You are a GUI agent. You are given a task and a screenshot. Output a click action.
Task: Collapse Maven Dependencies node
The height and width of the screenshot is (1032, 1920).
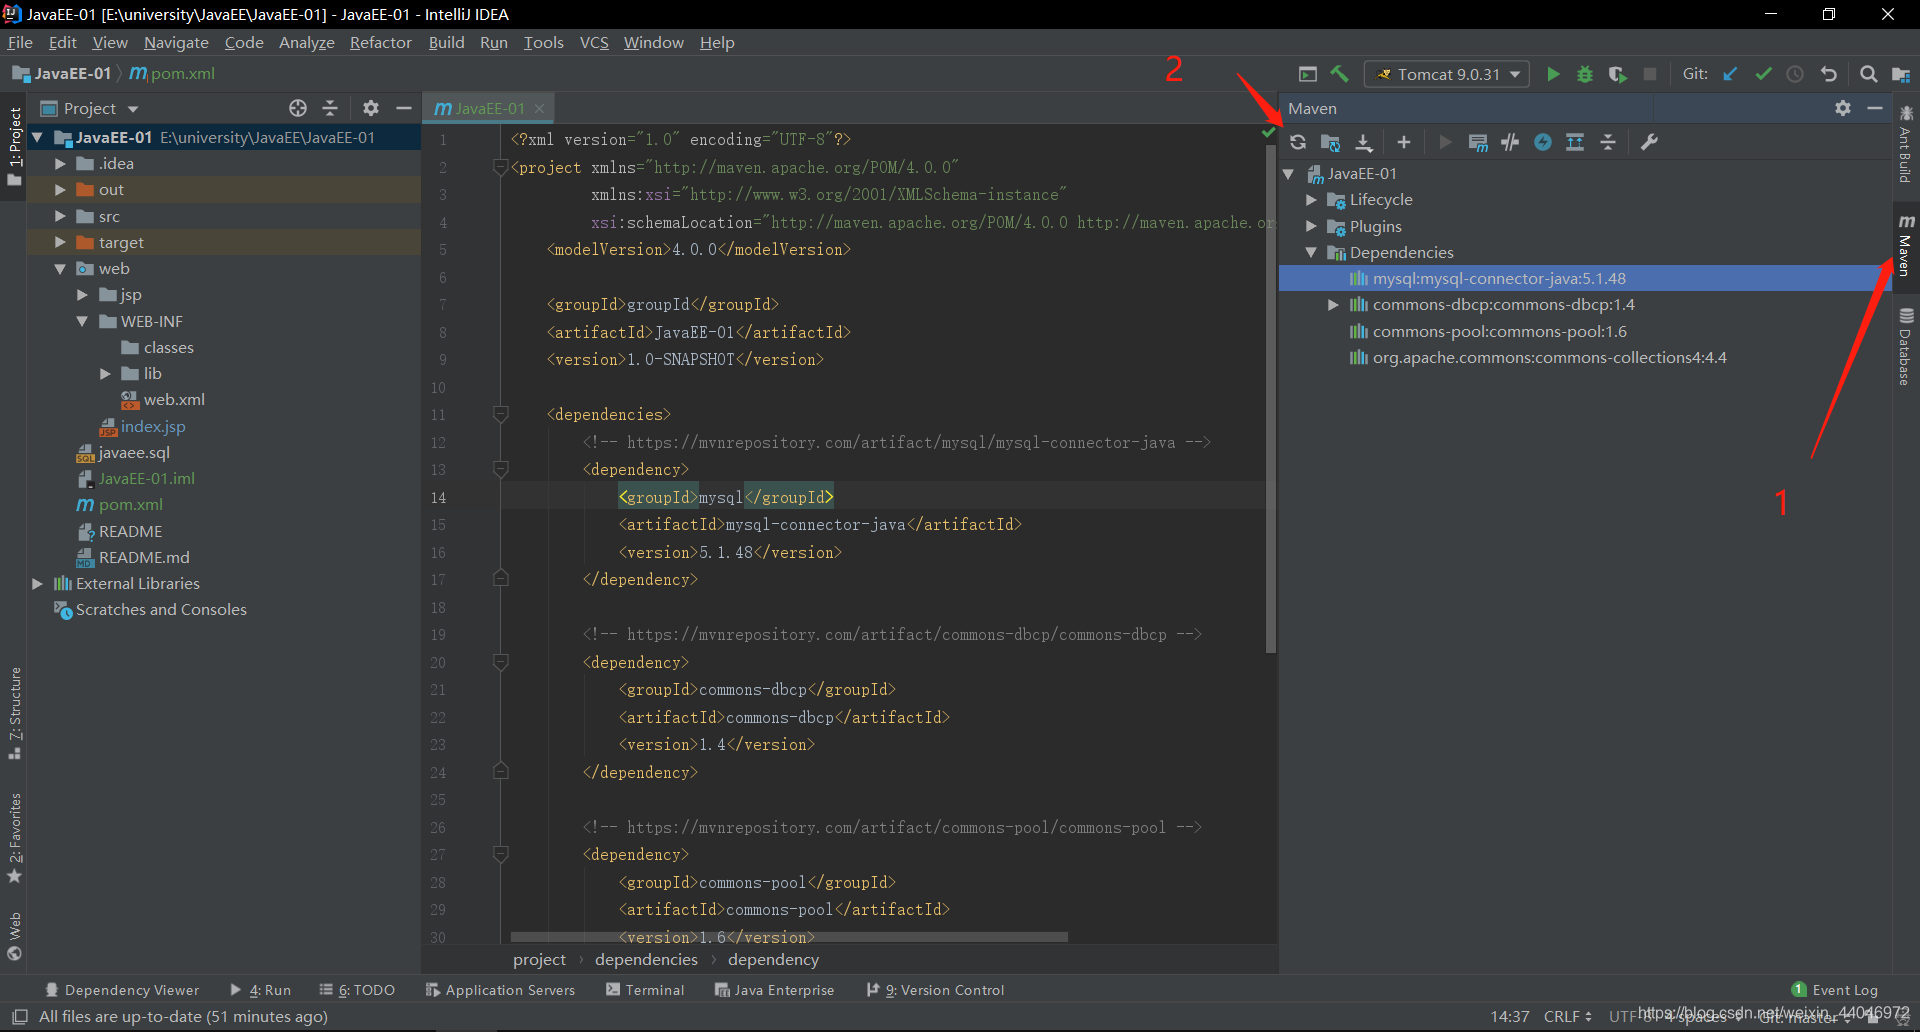(1311, 253)
